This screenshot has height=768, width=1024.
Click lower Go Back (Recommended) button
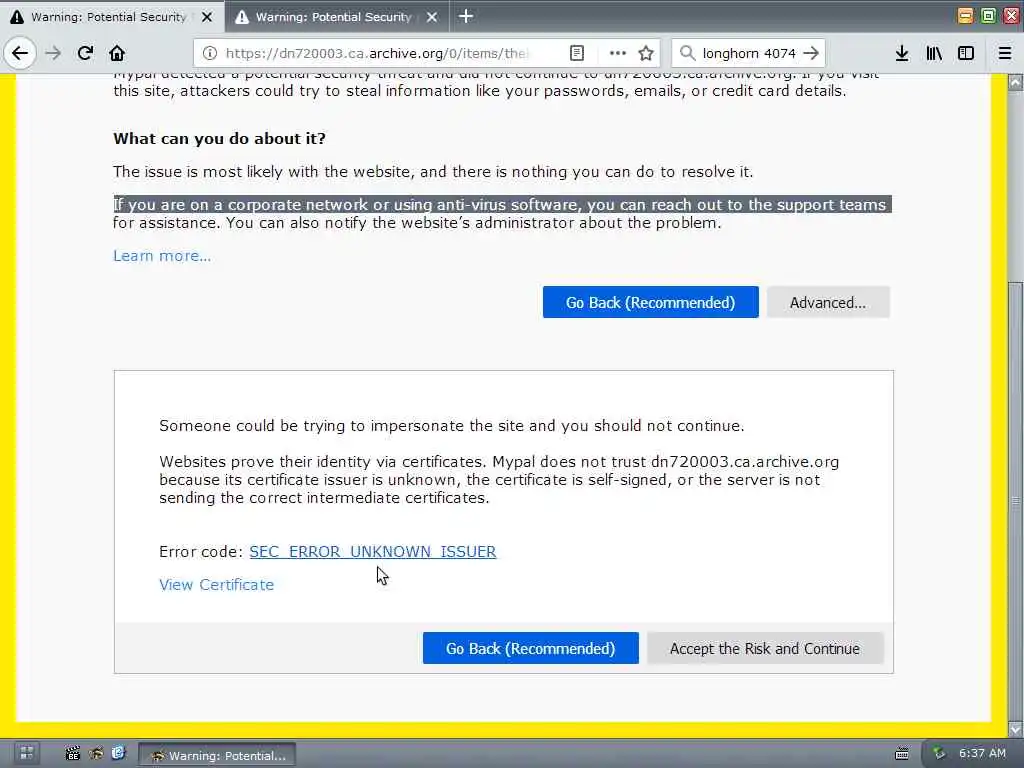531,648
